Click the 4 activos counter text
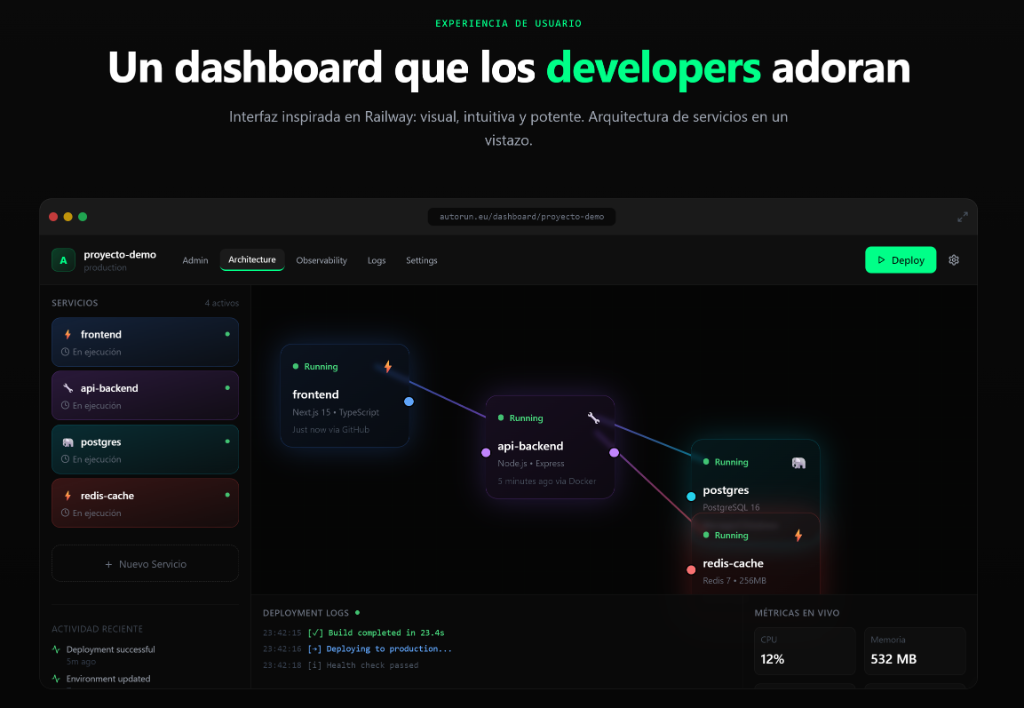Viewport: 1024px width, 708px height. (221, 303)
